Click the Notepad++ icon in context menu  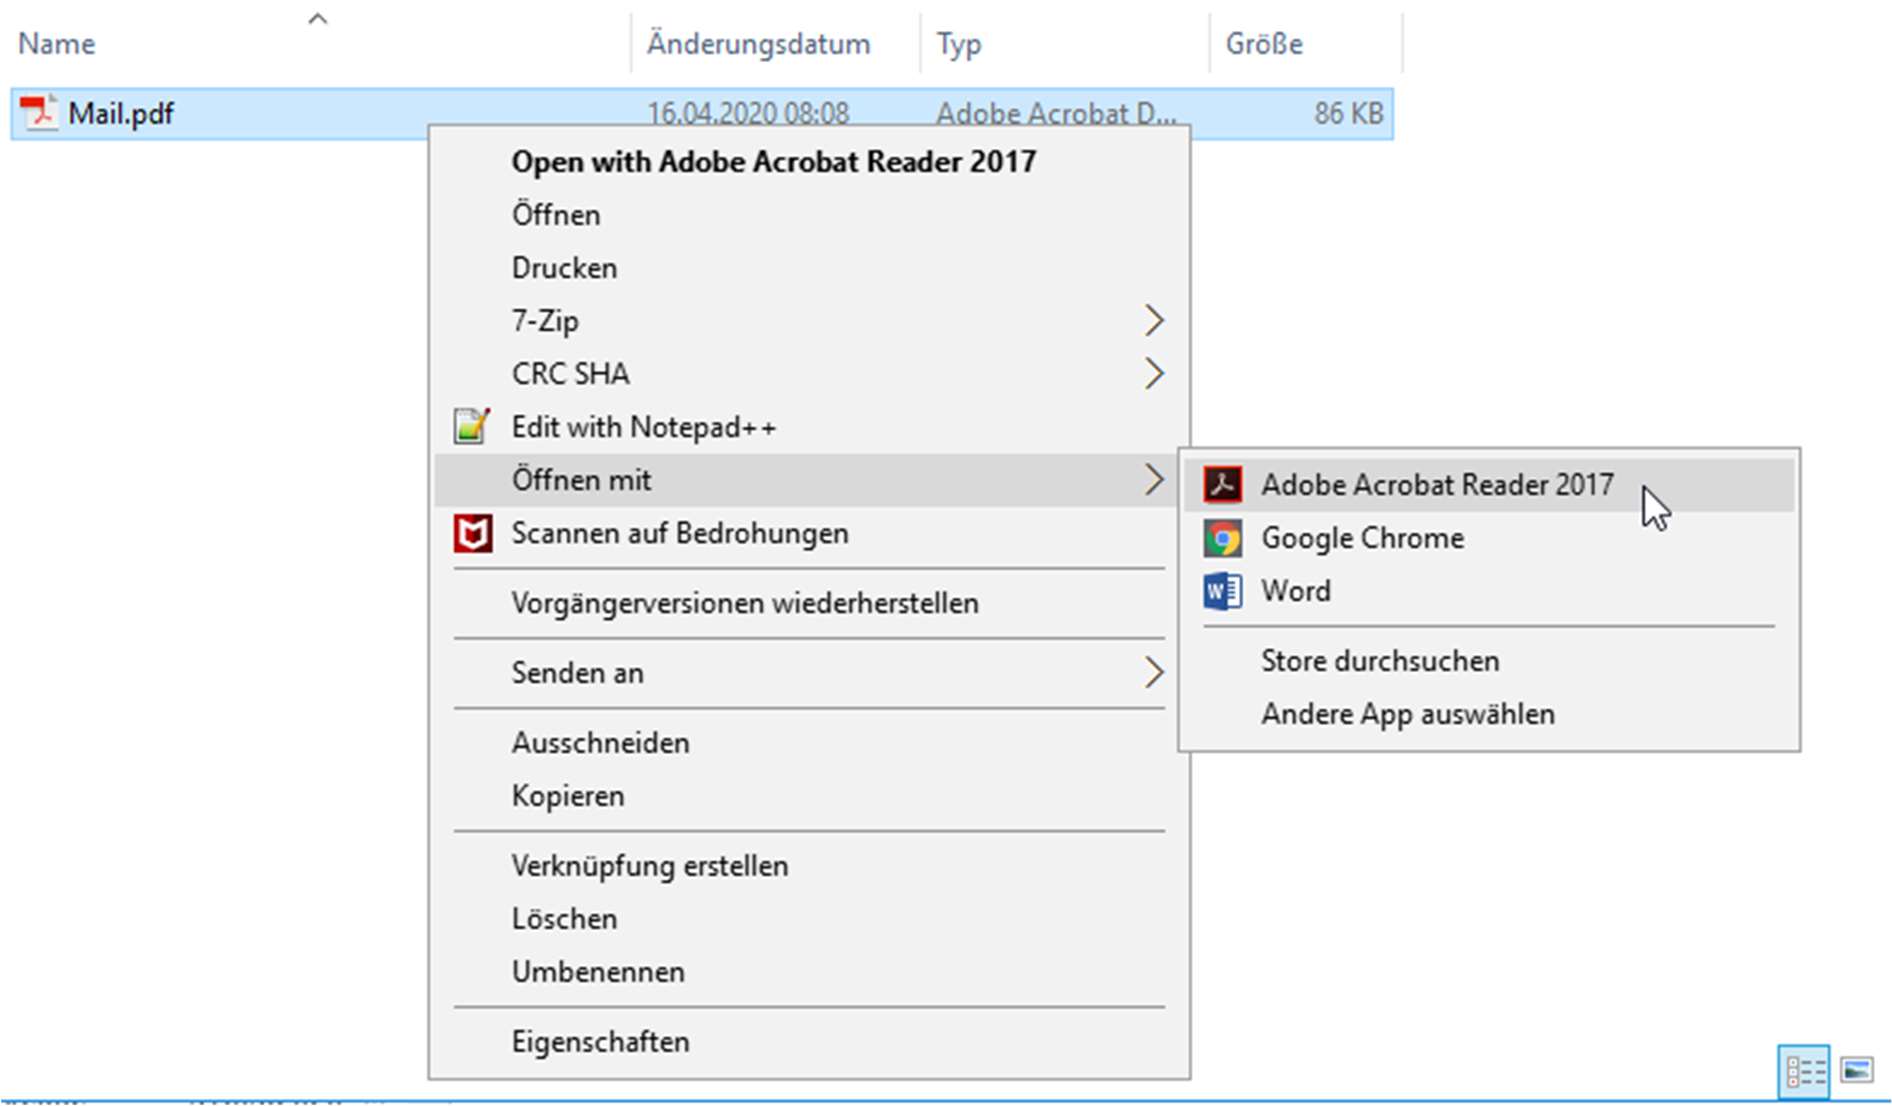(472, 427)
